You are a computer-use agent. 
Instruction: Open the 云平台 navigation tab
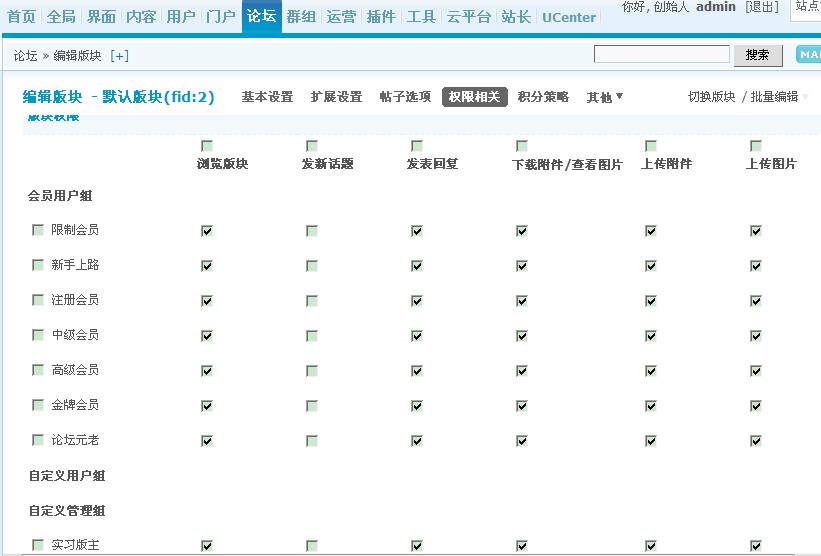coord(469,17)
